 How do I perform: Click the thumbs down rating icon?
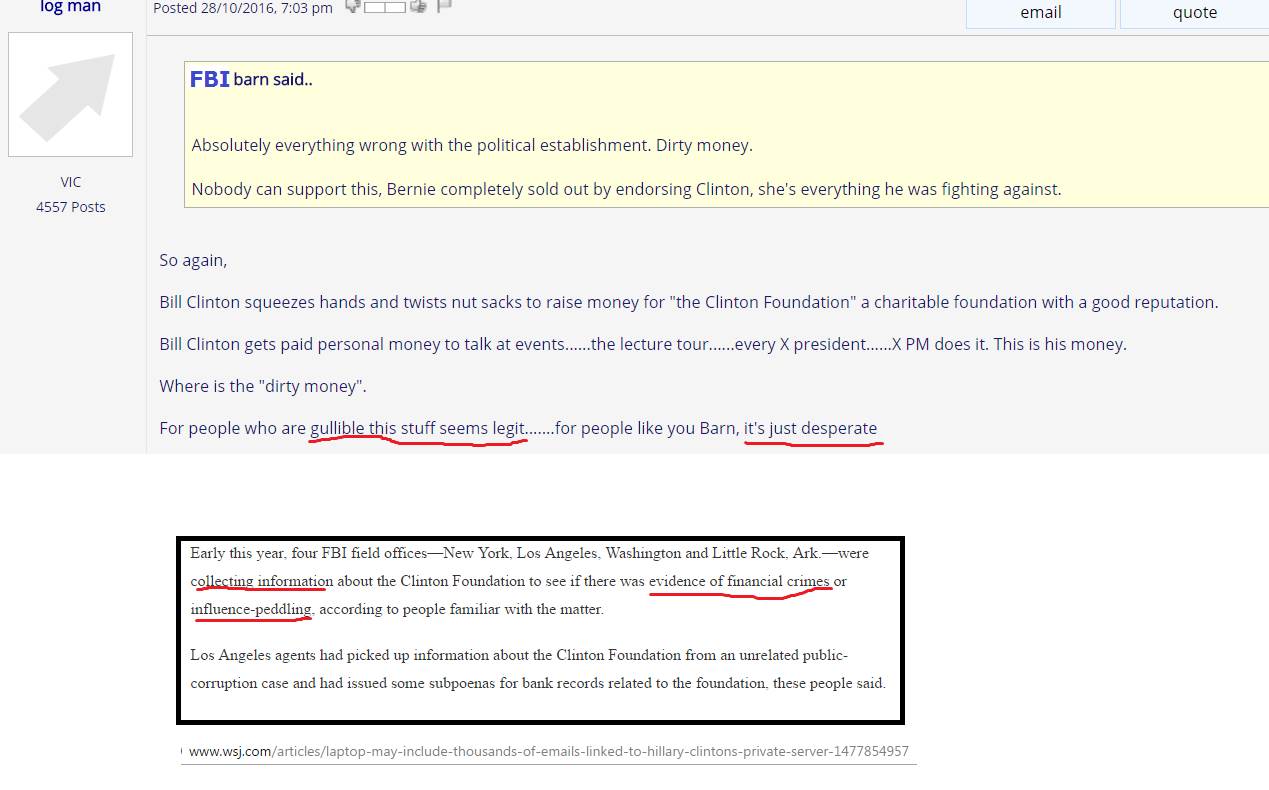[352, 7]
